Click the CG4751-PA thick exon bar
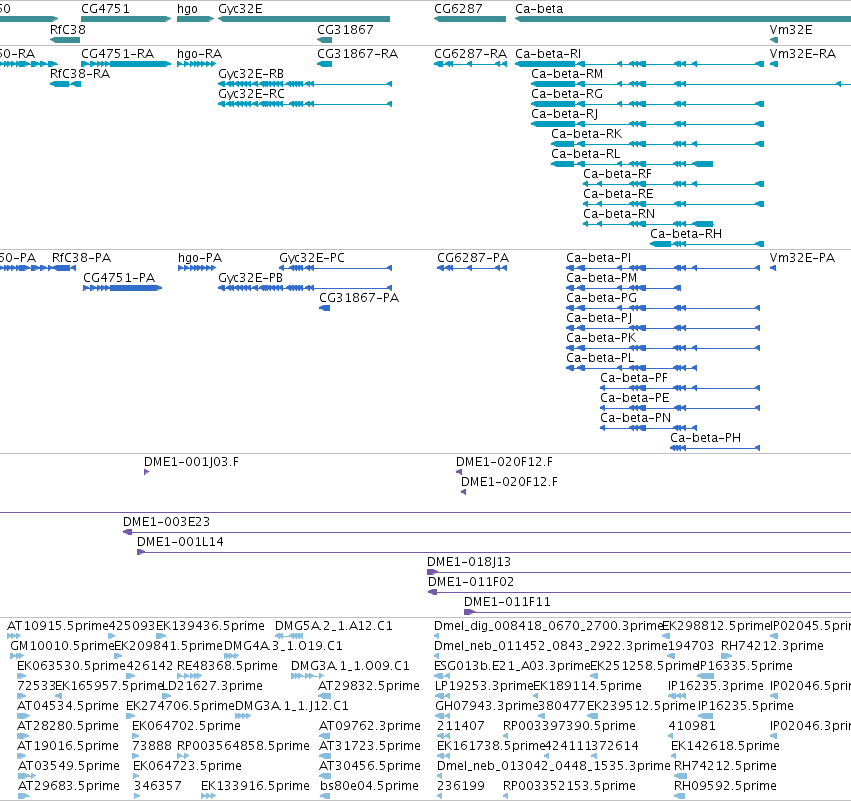 [x=134, y=288]
